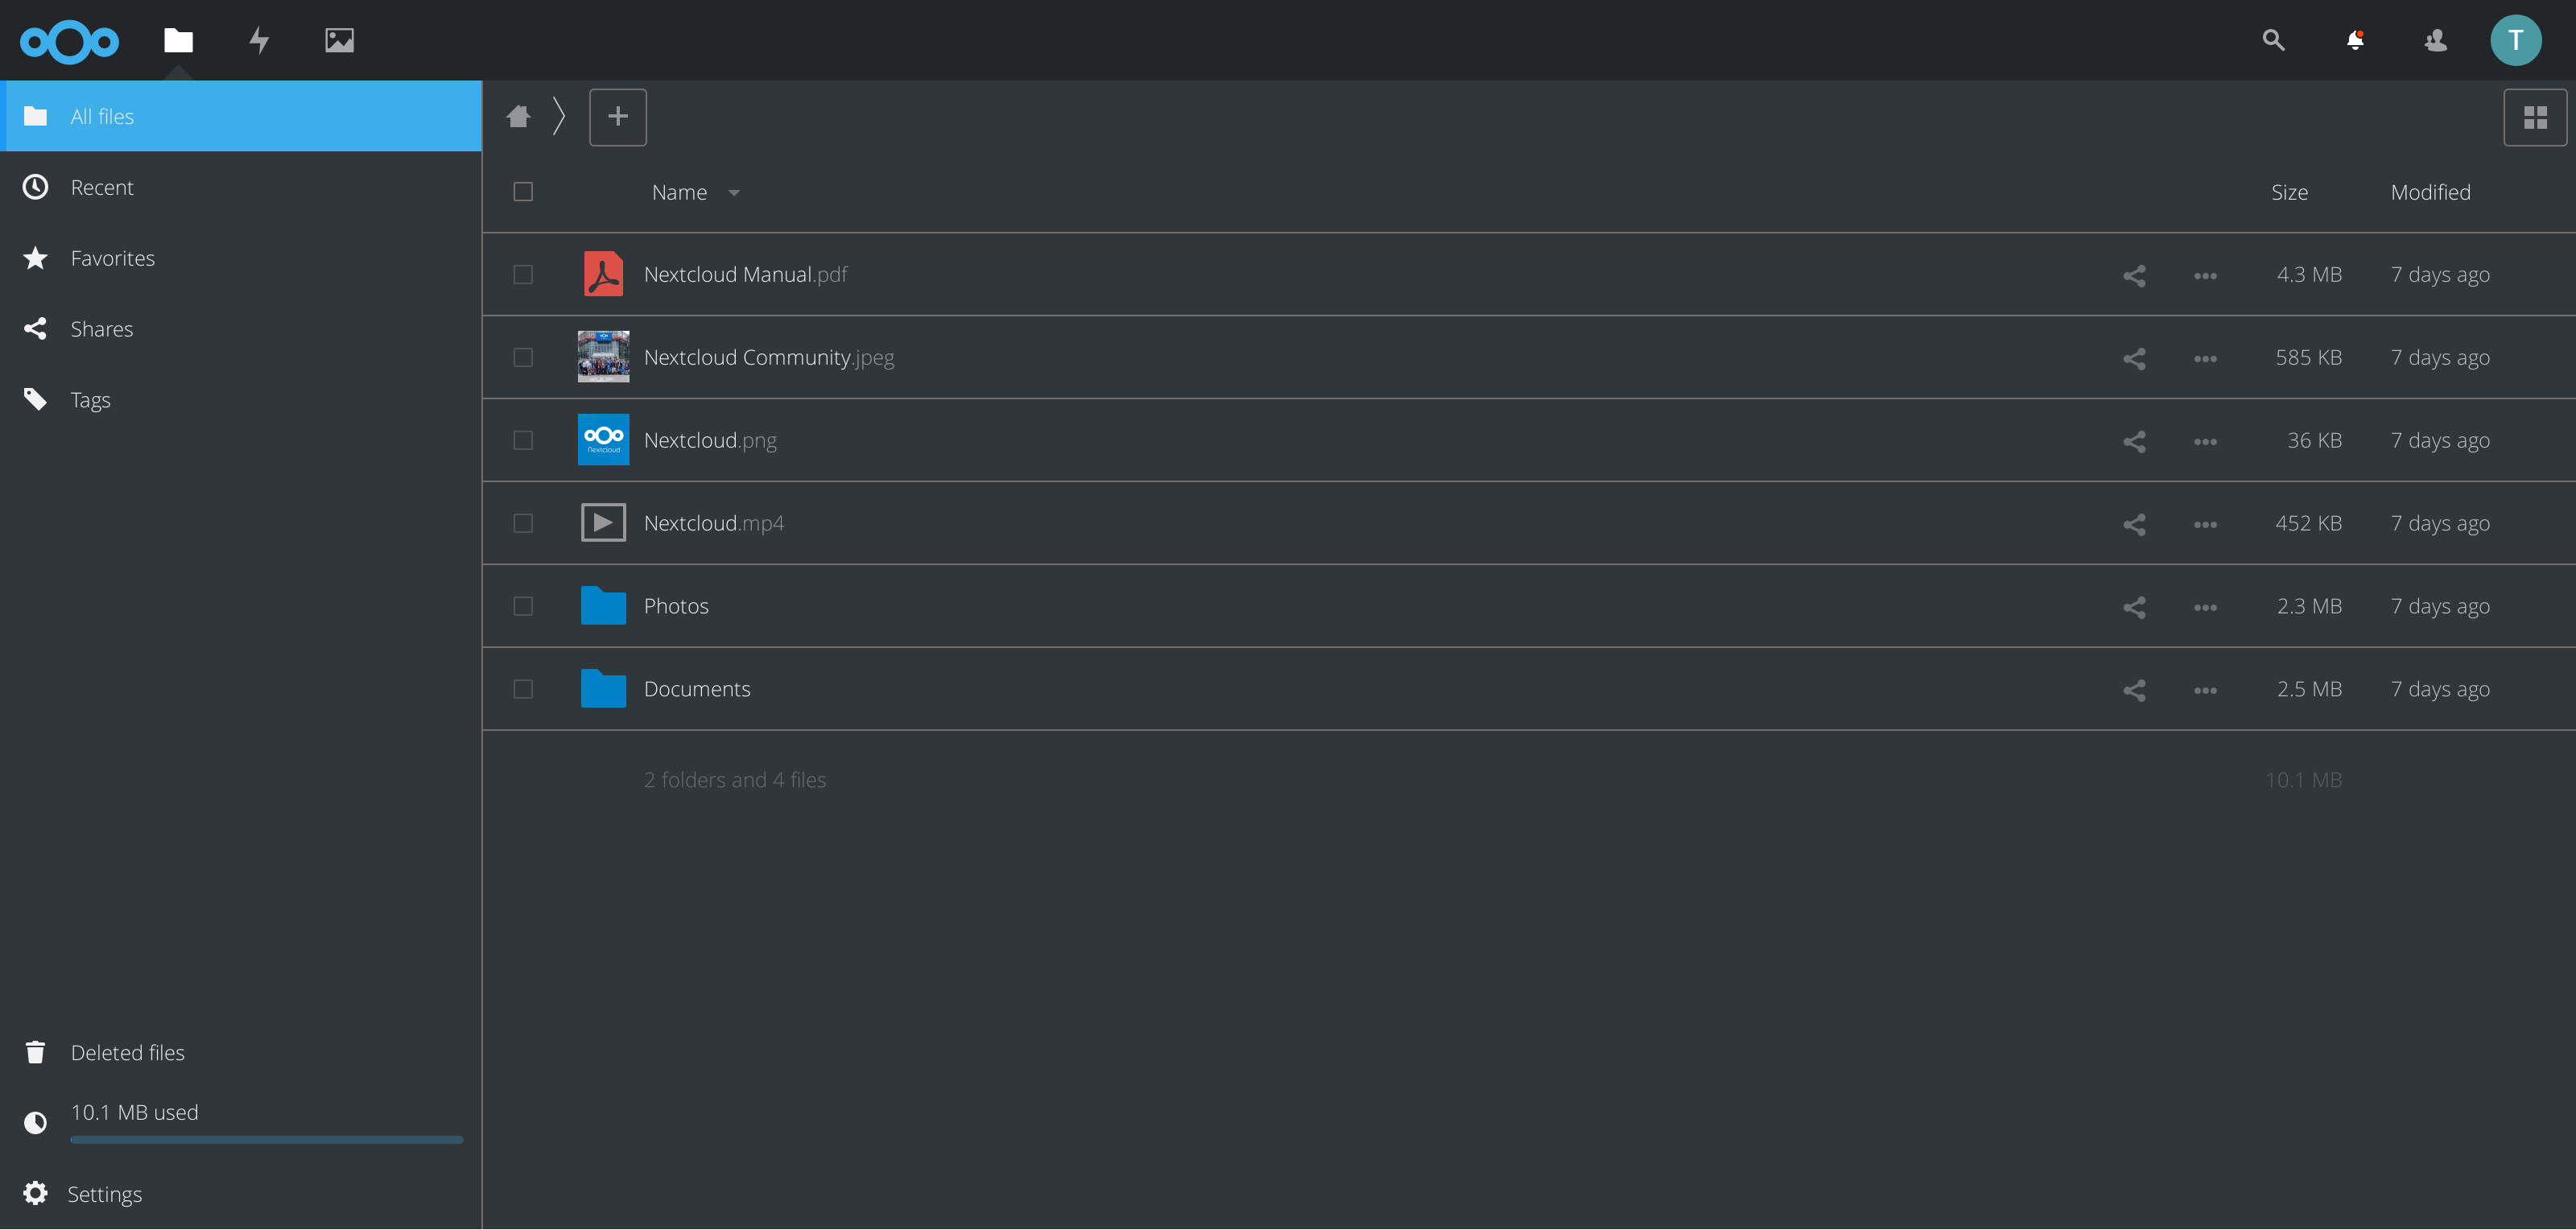Switch to grid view
Viewport: 2576px width, 1230px height.
2534,118
